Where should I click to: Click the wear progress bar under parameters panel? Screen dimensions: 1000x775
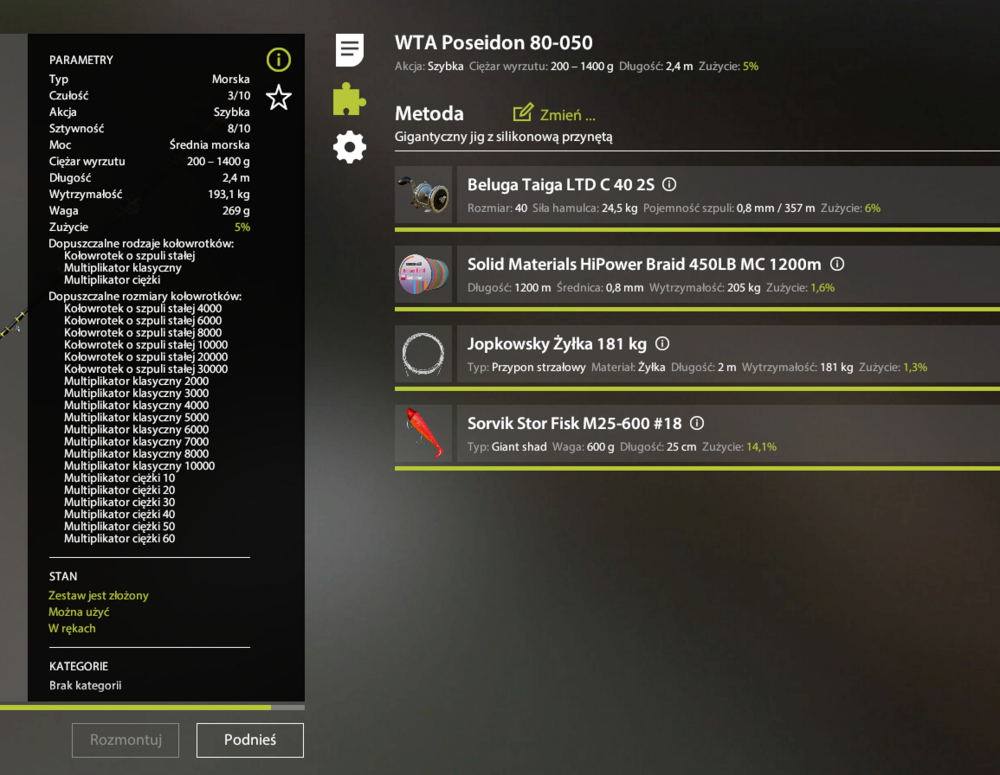[152, 707]
